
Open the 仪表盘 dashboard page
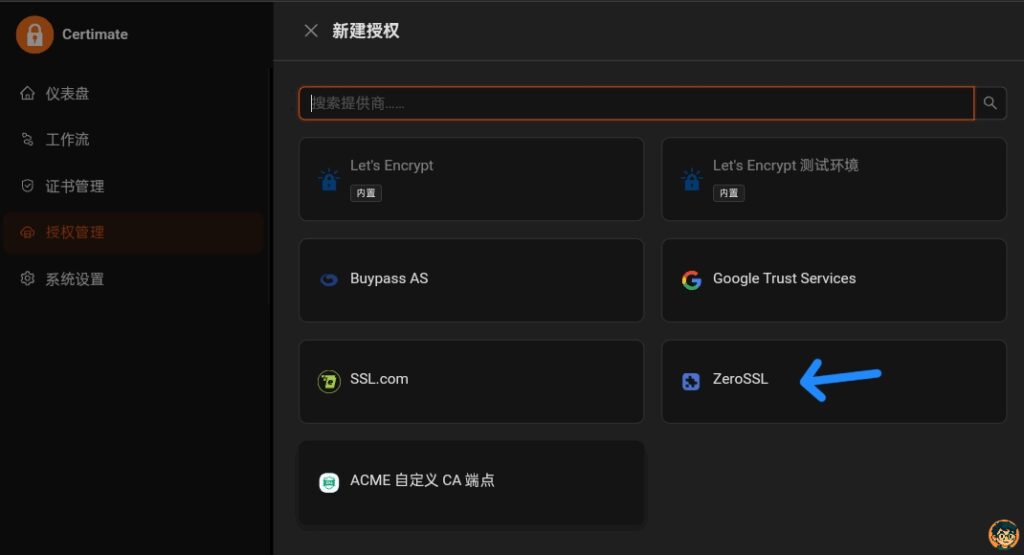(134, 93)
